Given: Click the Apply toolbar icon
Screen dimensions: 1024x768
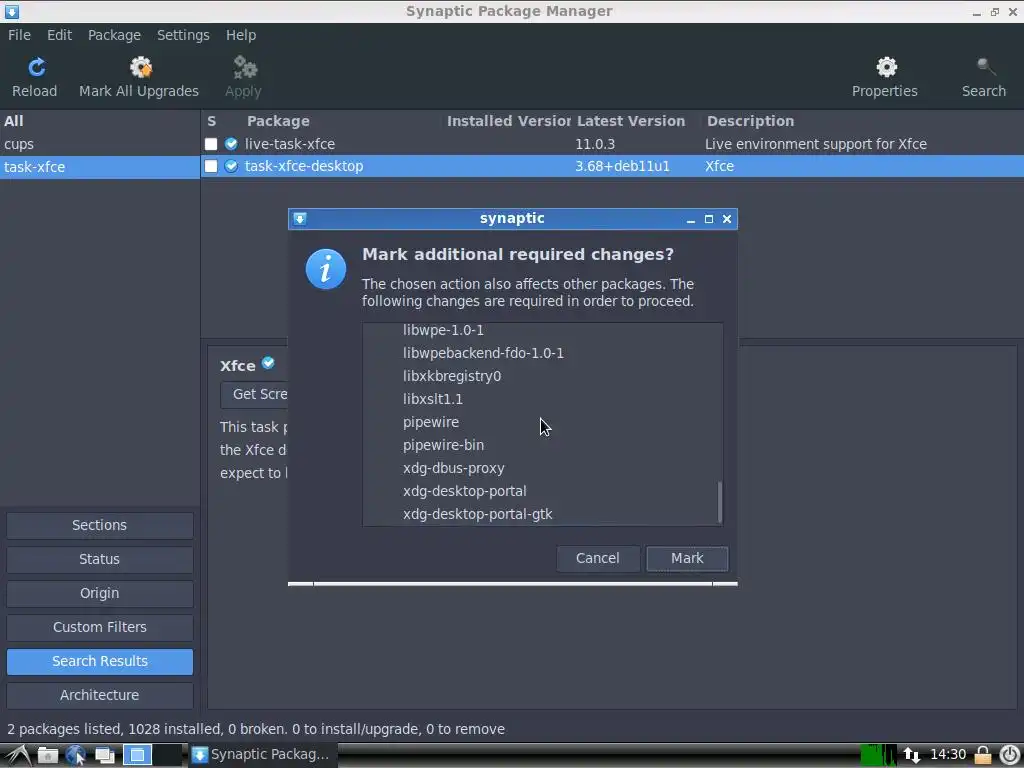Looking at the screenshot, I should 244,67.
